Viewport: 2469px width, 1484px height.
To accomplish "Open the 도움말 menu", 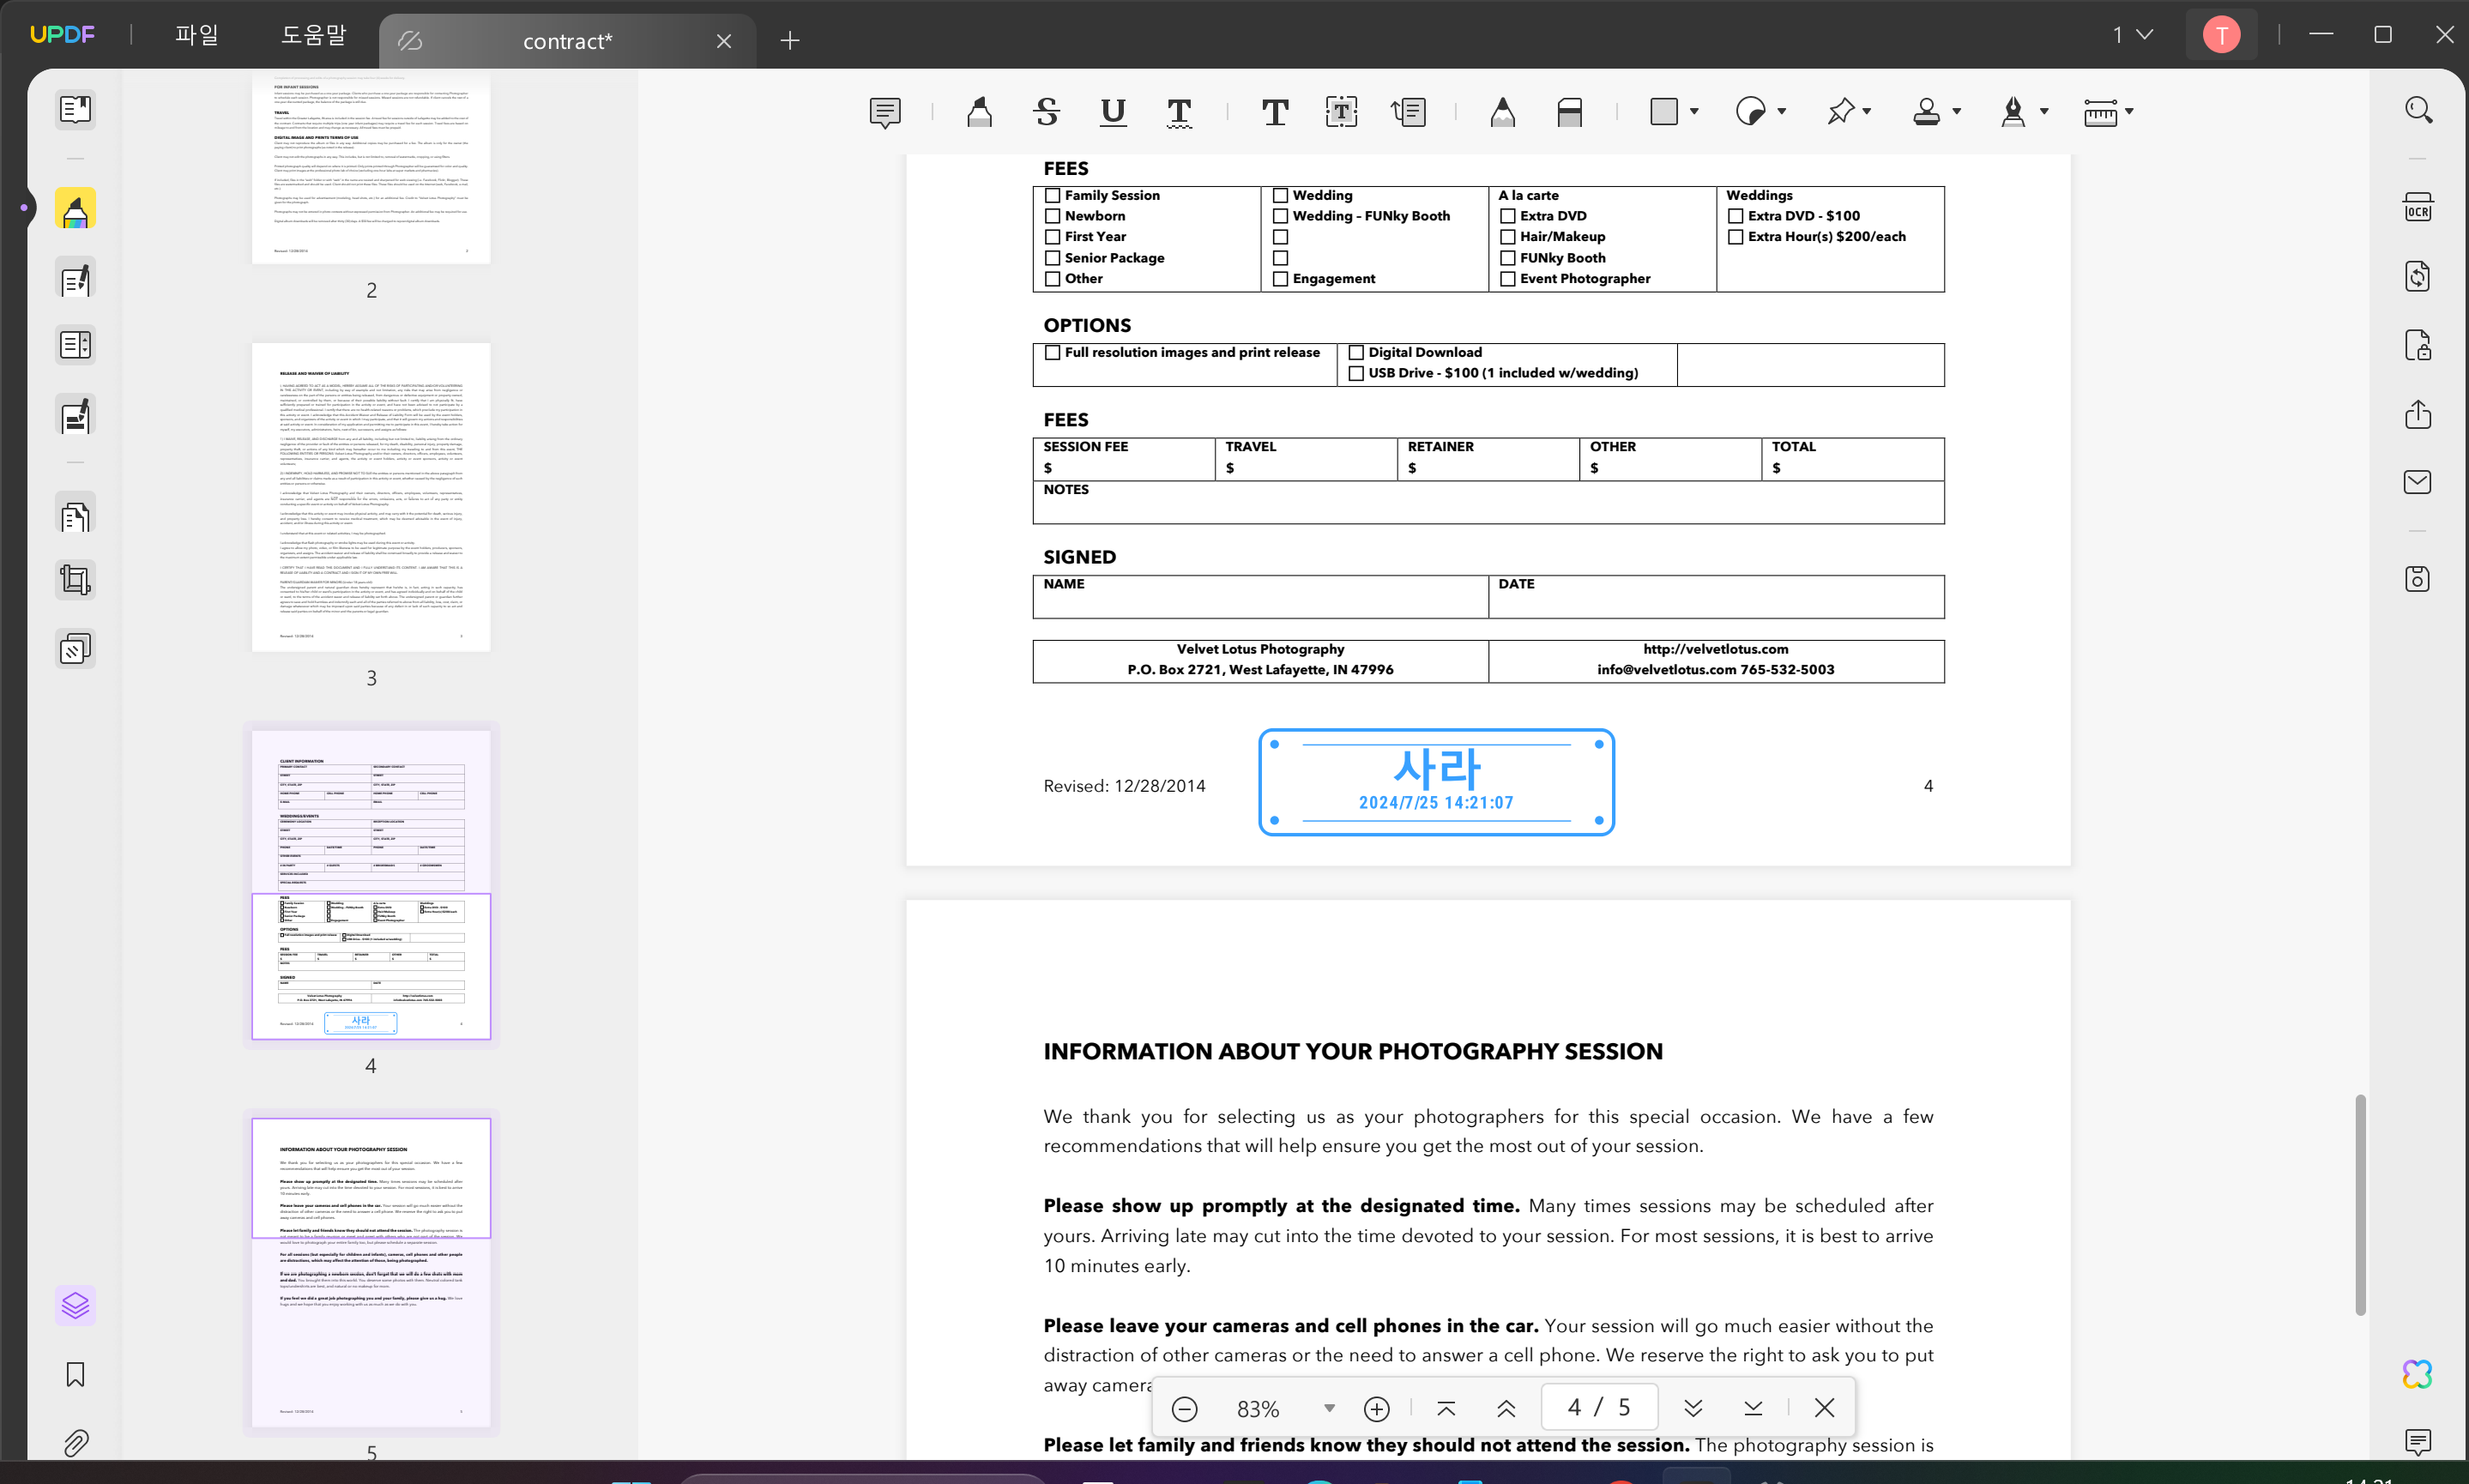I will coord(313,35).
